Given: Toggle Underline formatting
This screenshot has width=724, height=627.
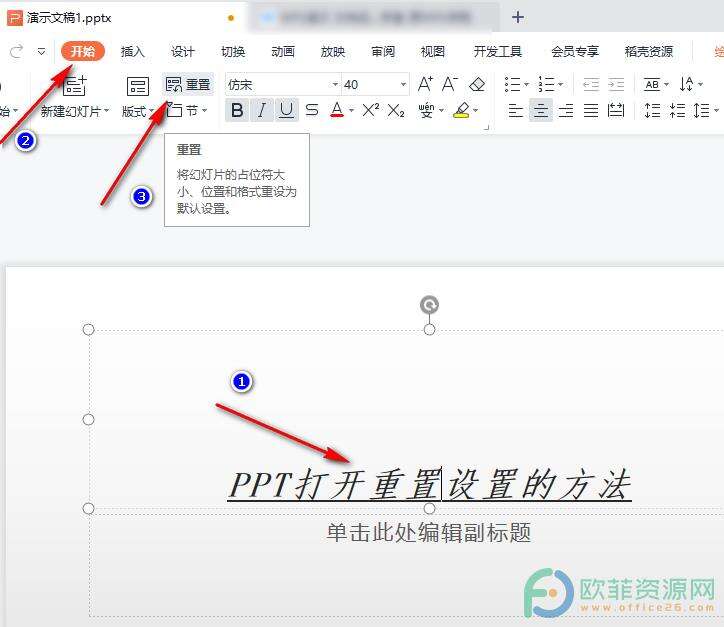Looking at the screenshot, I should click(286, 110).
